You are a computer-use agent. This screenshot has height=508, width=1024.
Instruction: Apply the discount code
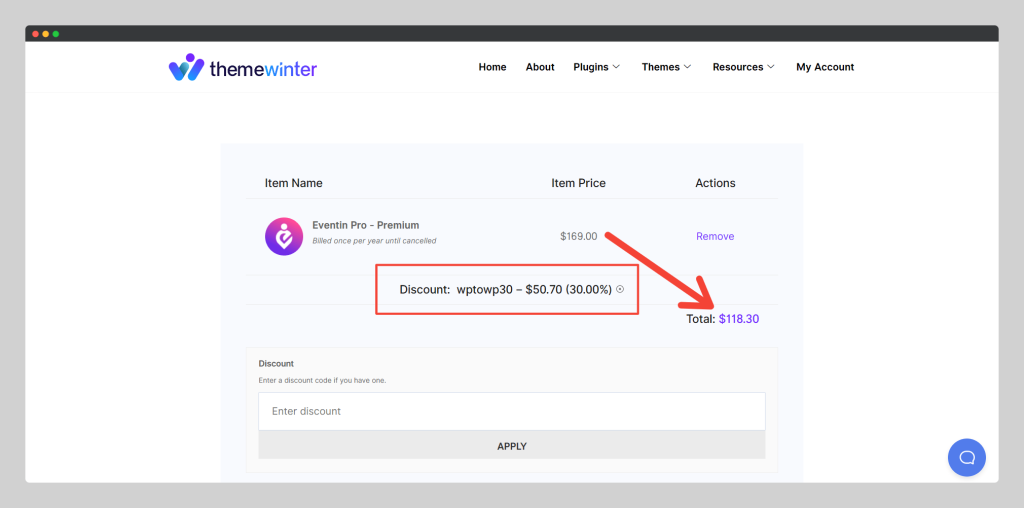[x=512, y=447]
